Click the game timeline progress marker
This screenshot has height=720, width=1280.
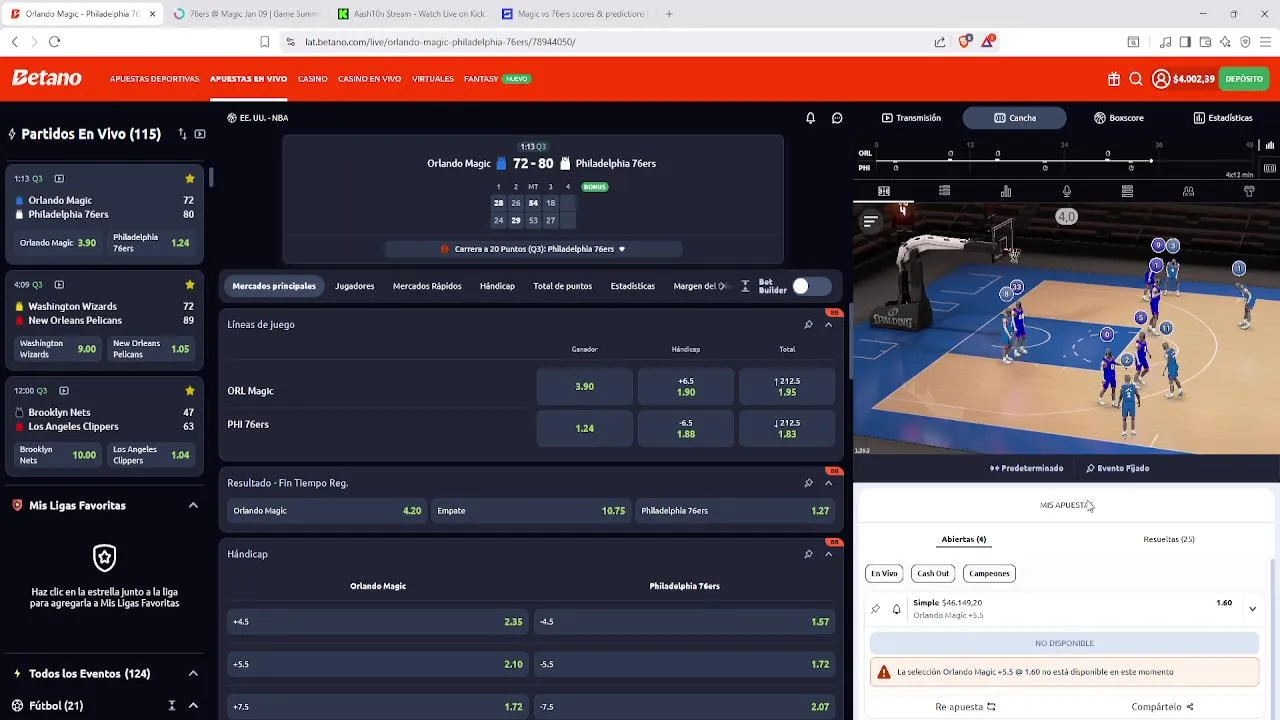1151,160
